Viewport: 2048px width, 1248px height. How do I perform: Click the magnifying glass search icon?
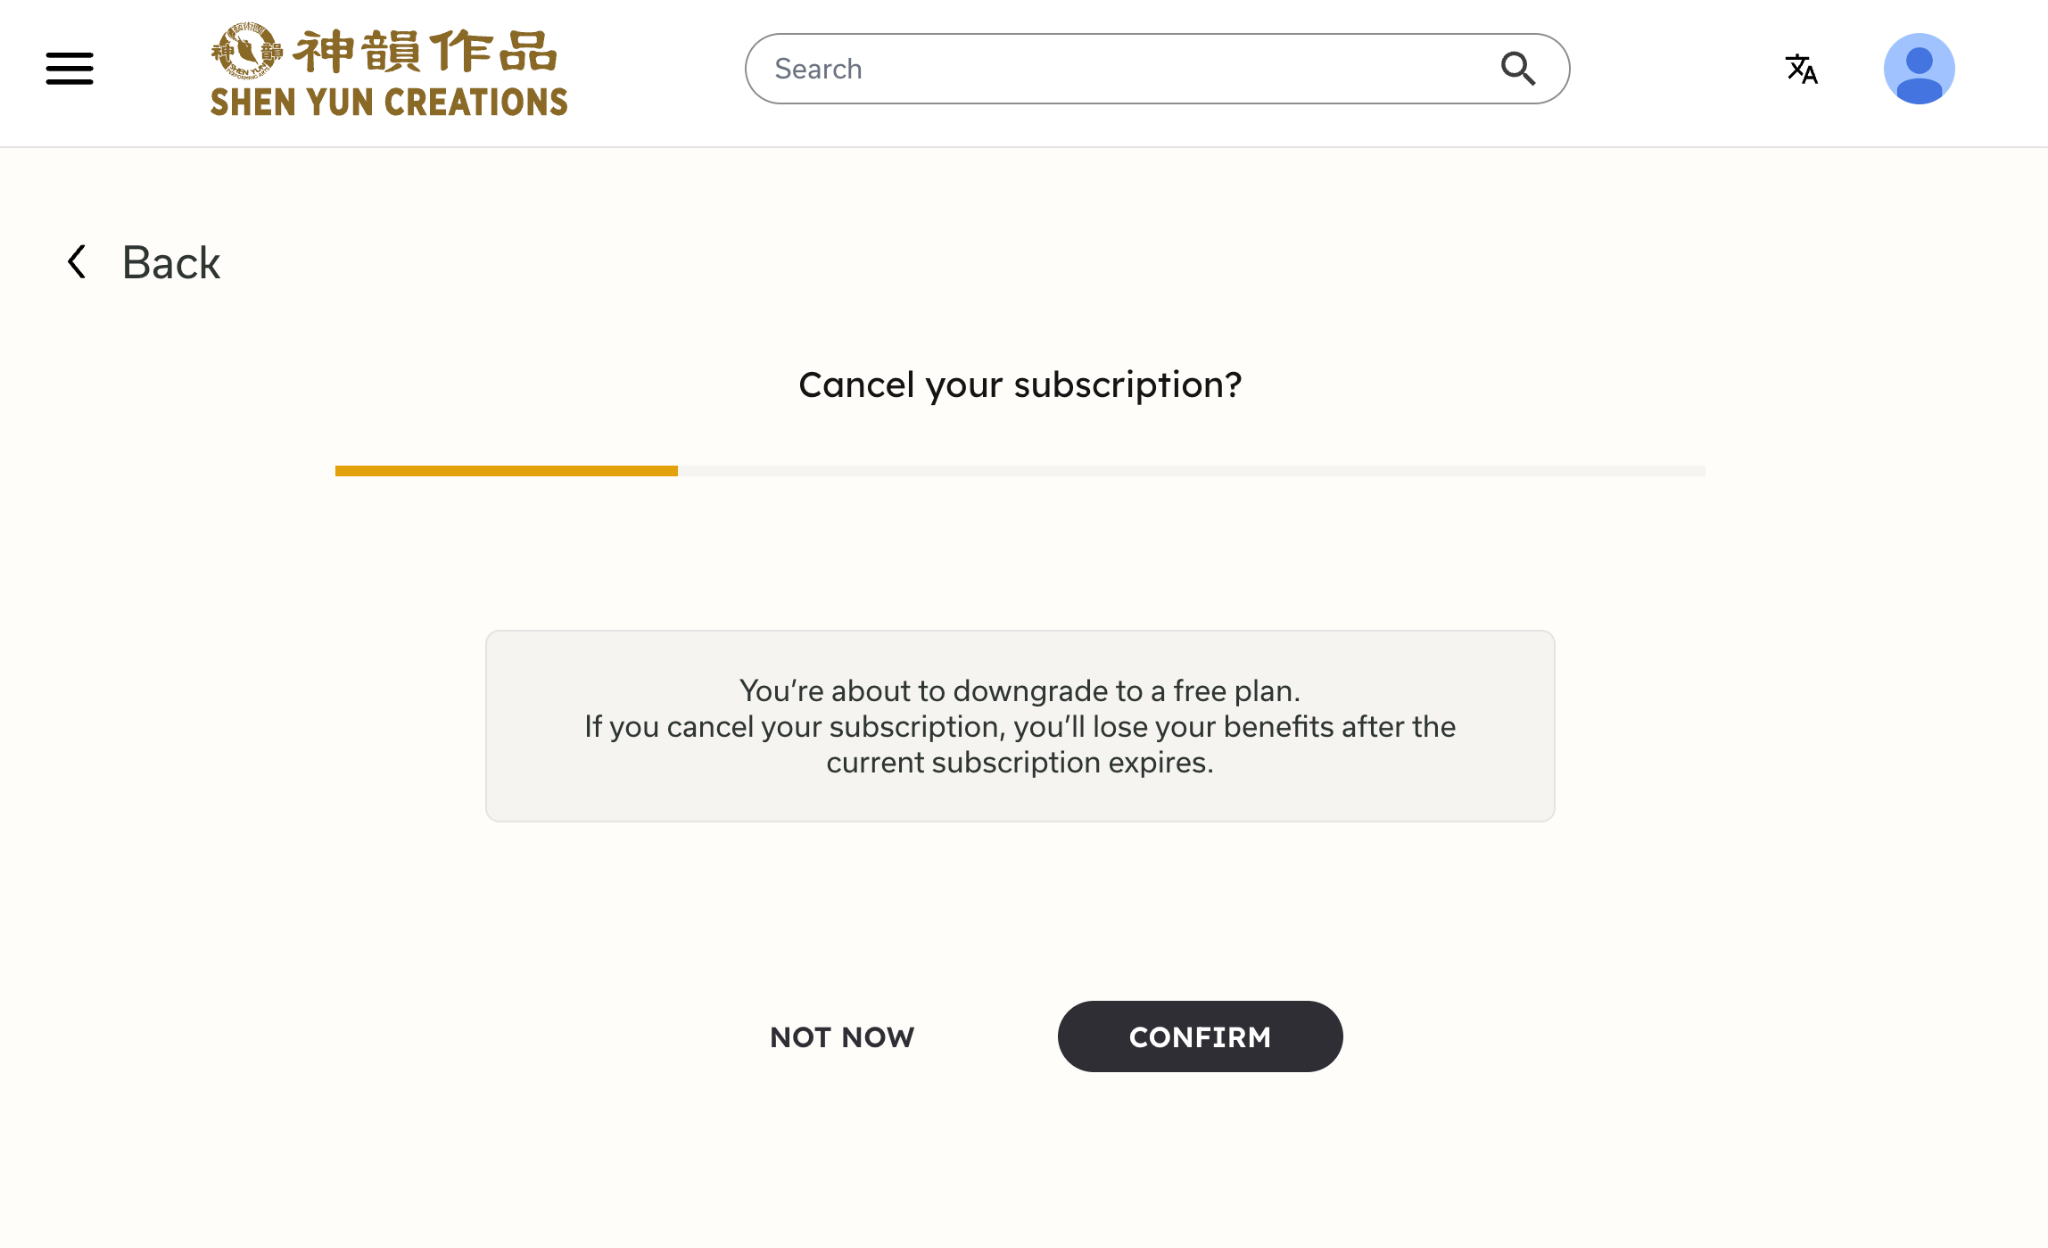click(1517, 69)
